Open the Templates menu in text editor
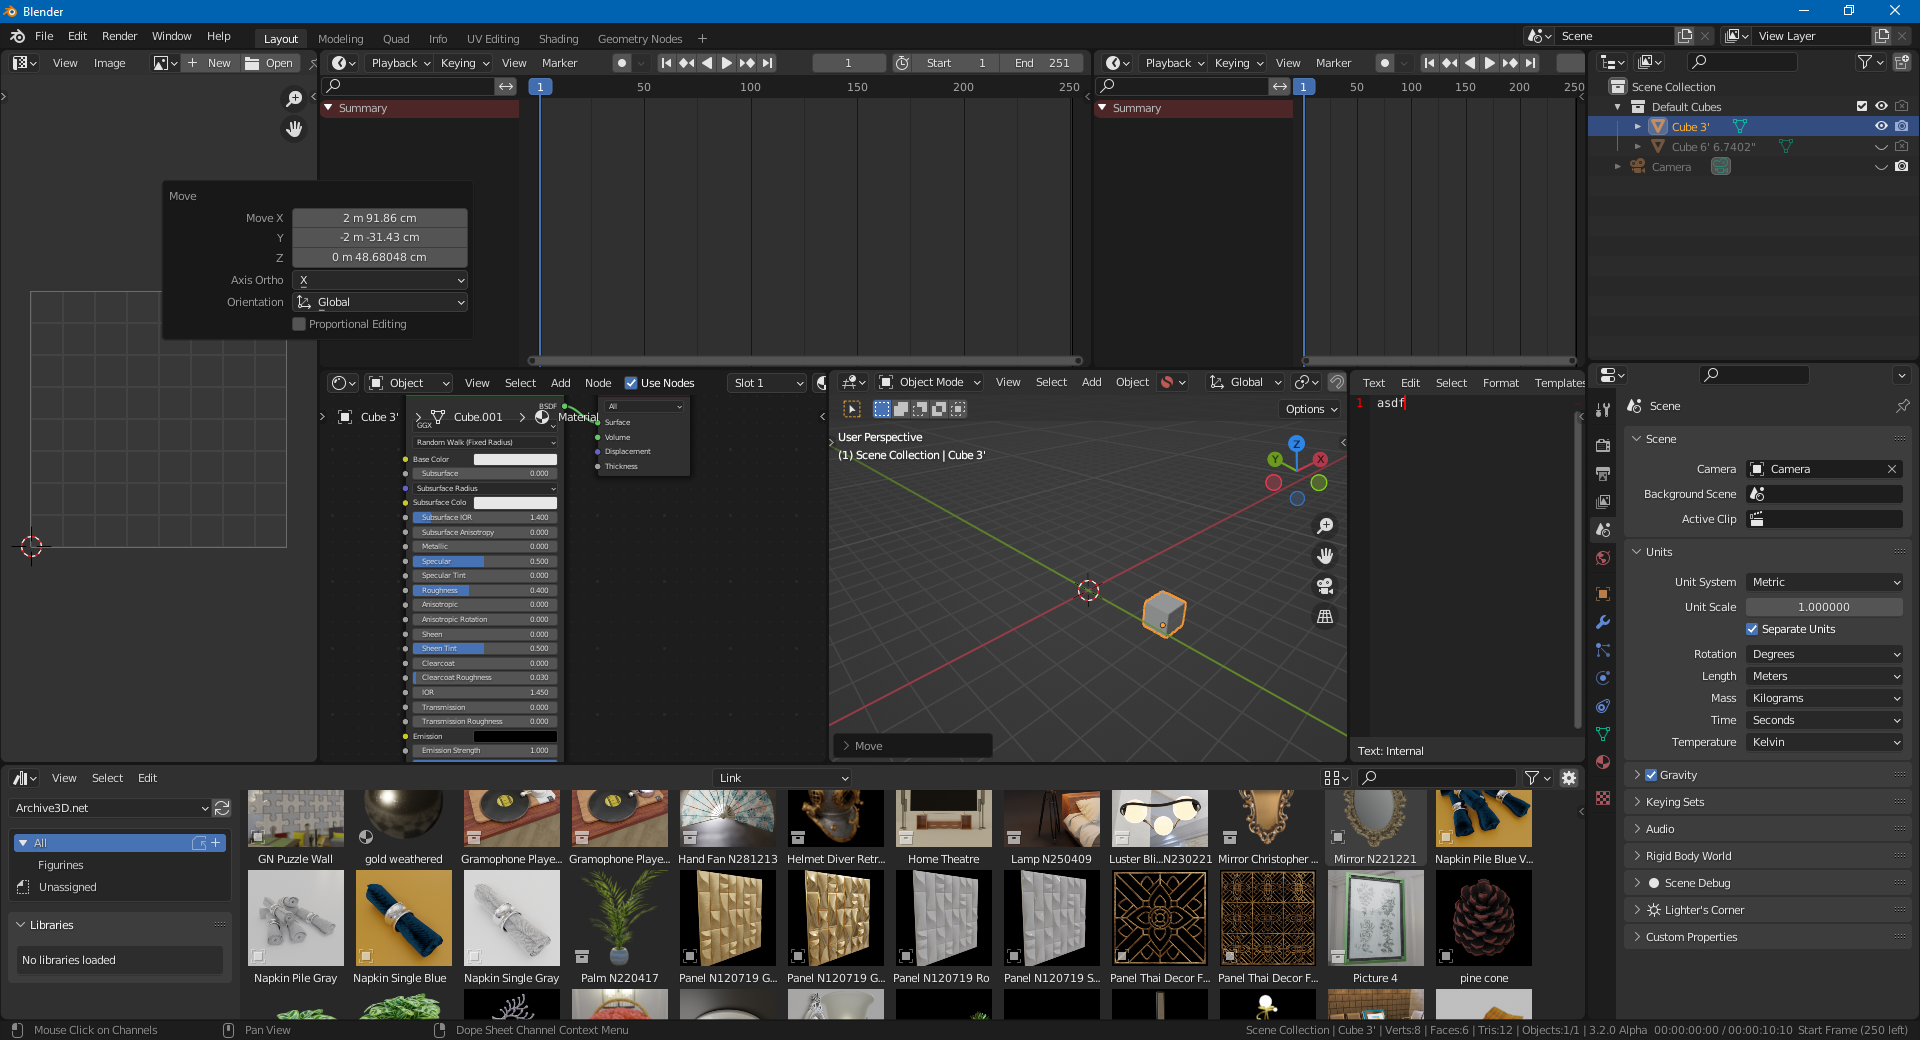Viewport: 1920px width, 1040px height. click(x=1560, y=383)
